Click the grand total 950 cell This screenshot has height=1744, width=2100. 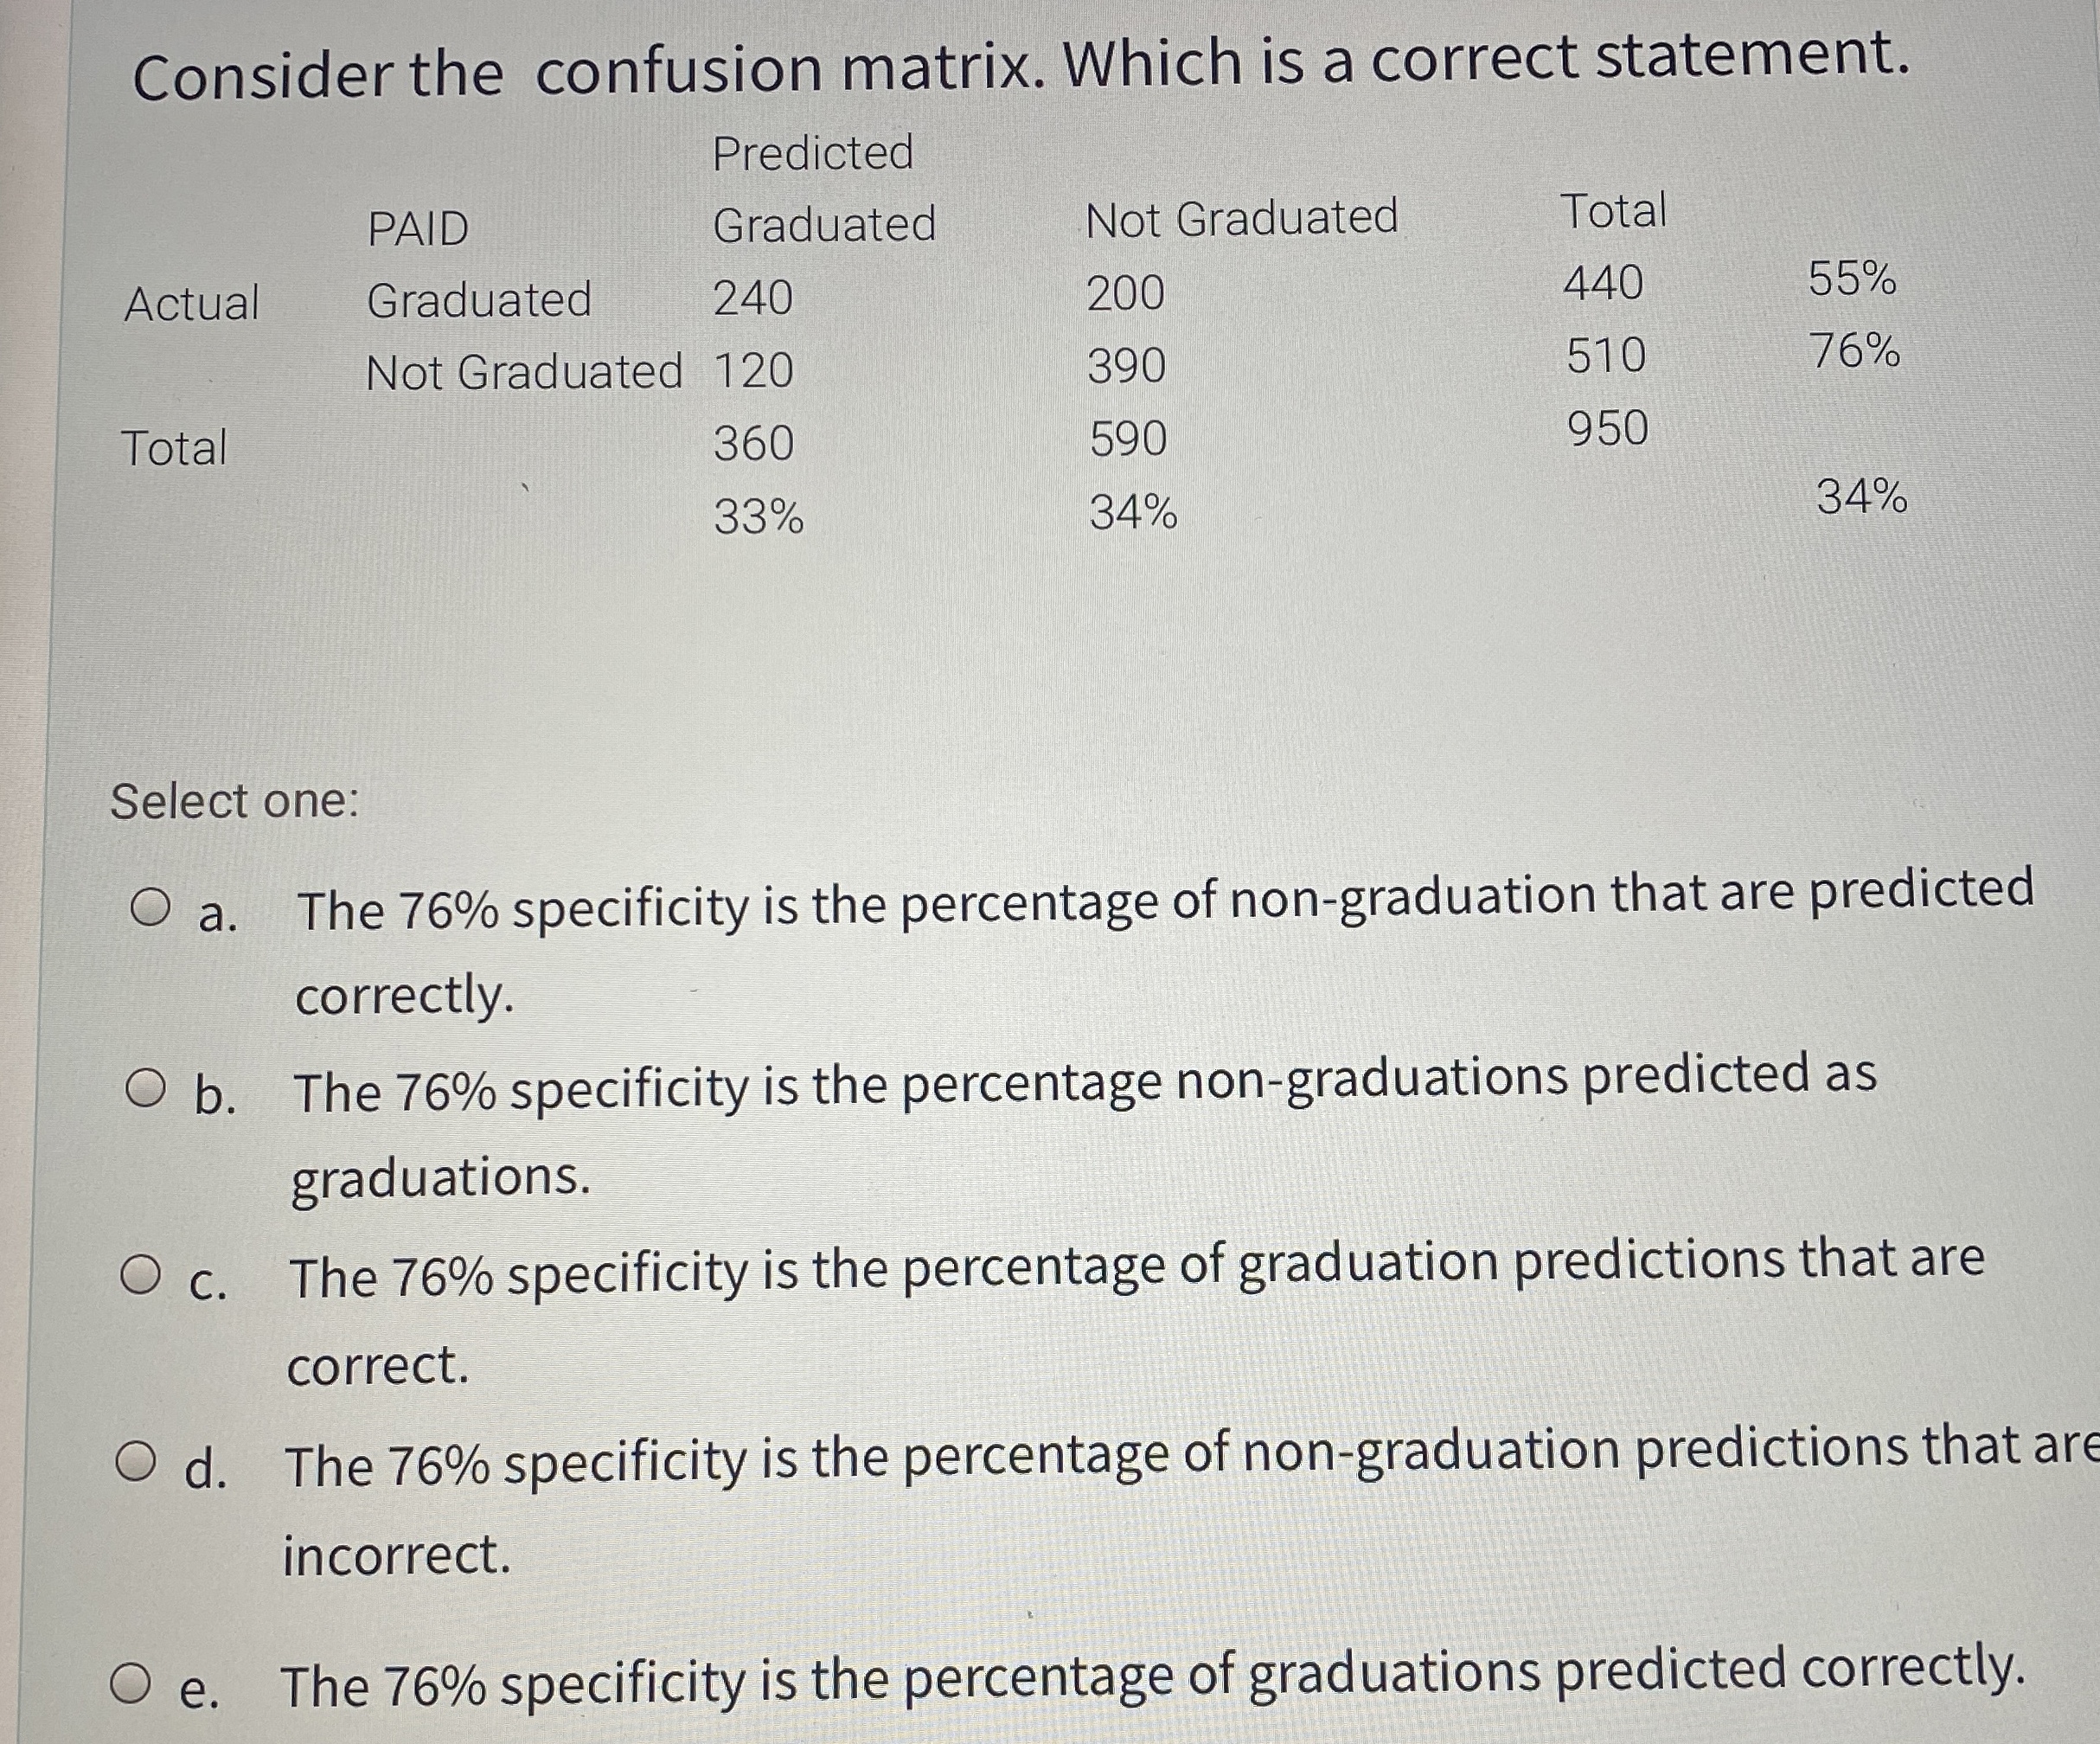(1607, 430)
